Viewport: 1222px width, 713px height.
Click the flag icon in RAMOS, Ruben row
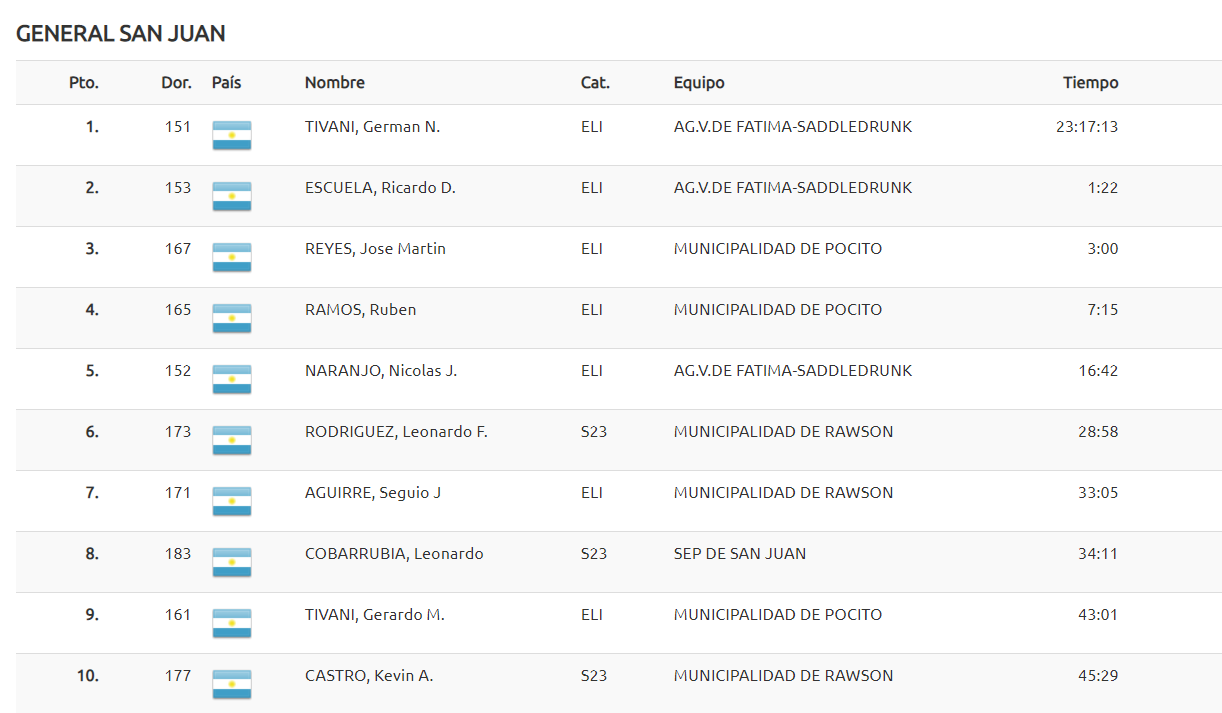click(x=232, y=319)
